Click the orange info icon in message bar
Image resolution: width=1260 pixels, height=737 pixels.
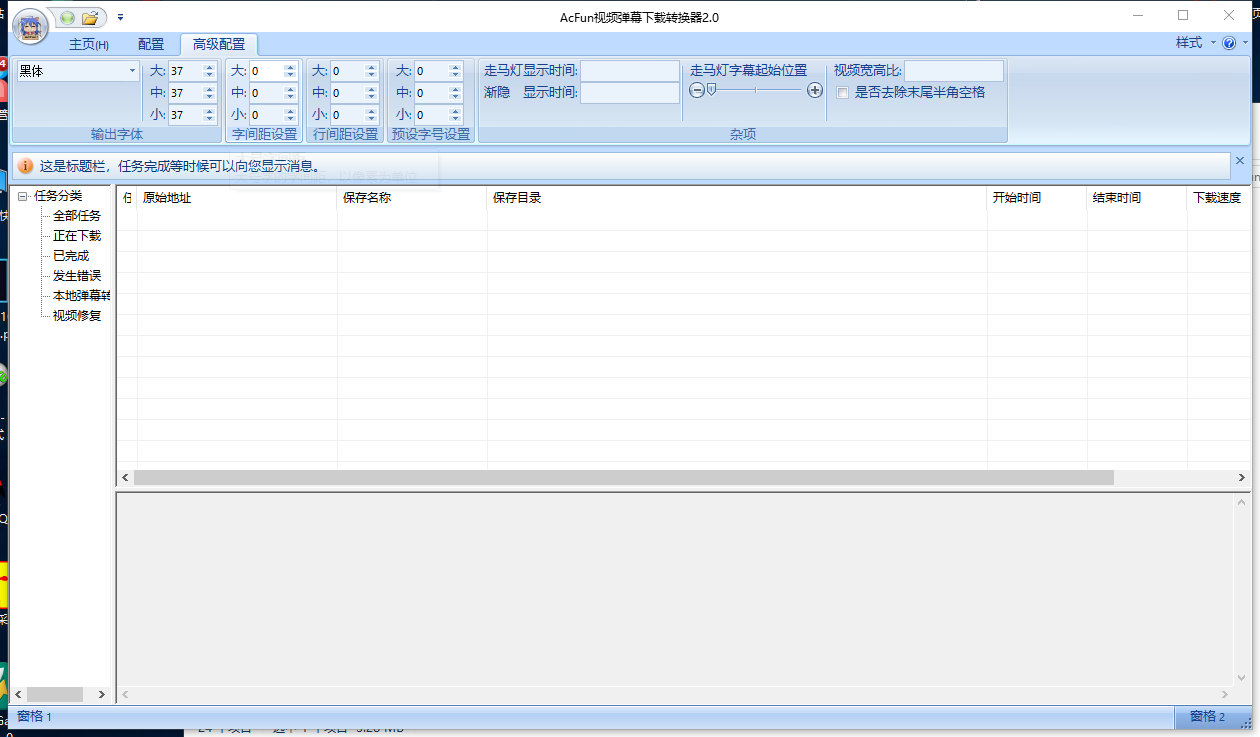tap(26, 166)
